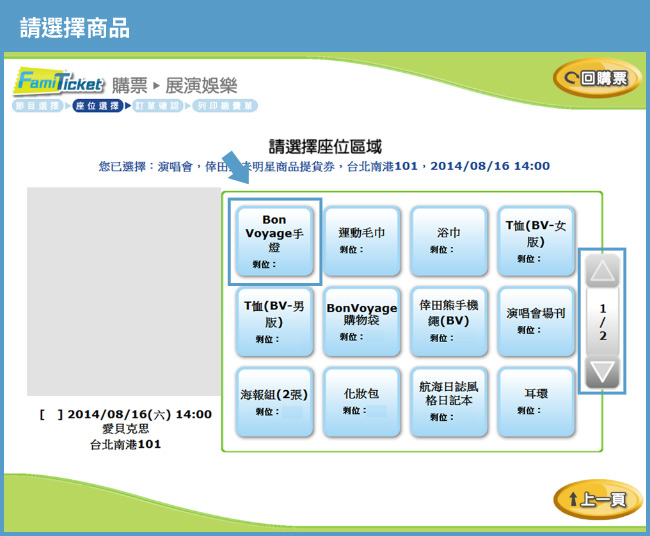Choose BonVoyage購物袋 item
650x536 pixels.
coord(361,322)
